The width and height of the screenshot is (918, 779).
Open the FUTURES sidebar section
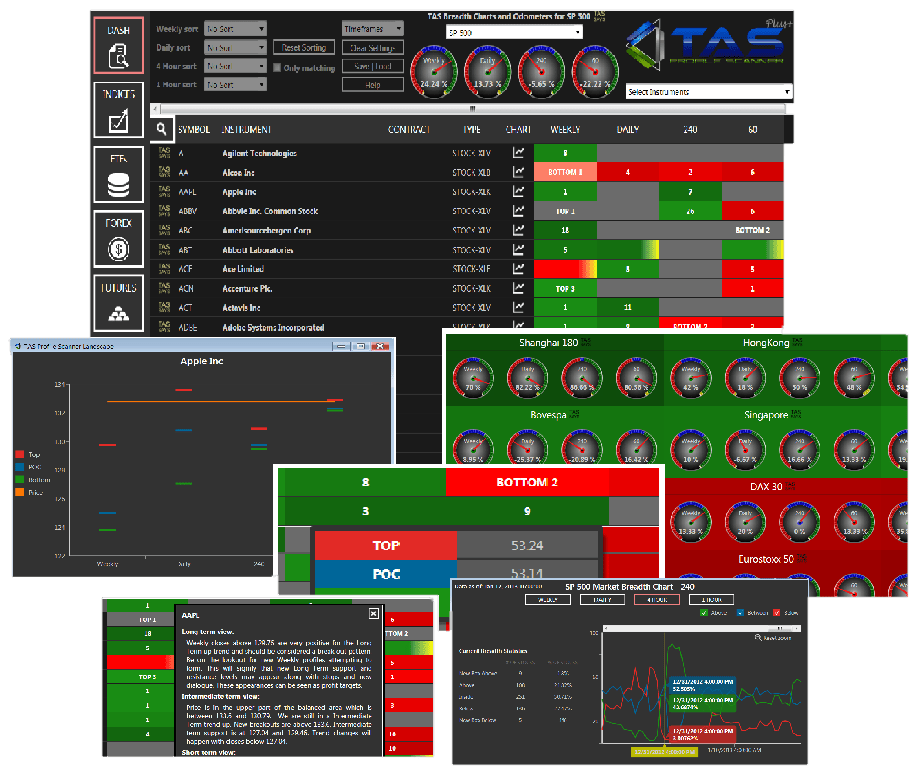point(118,303)
